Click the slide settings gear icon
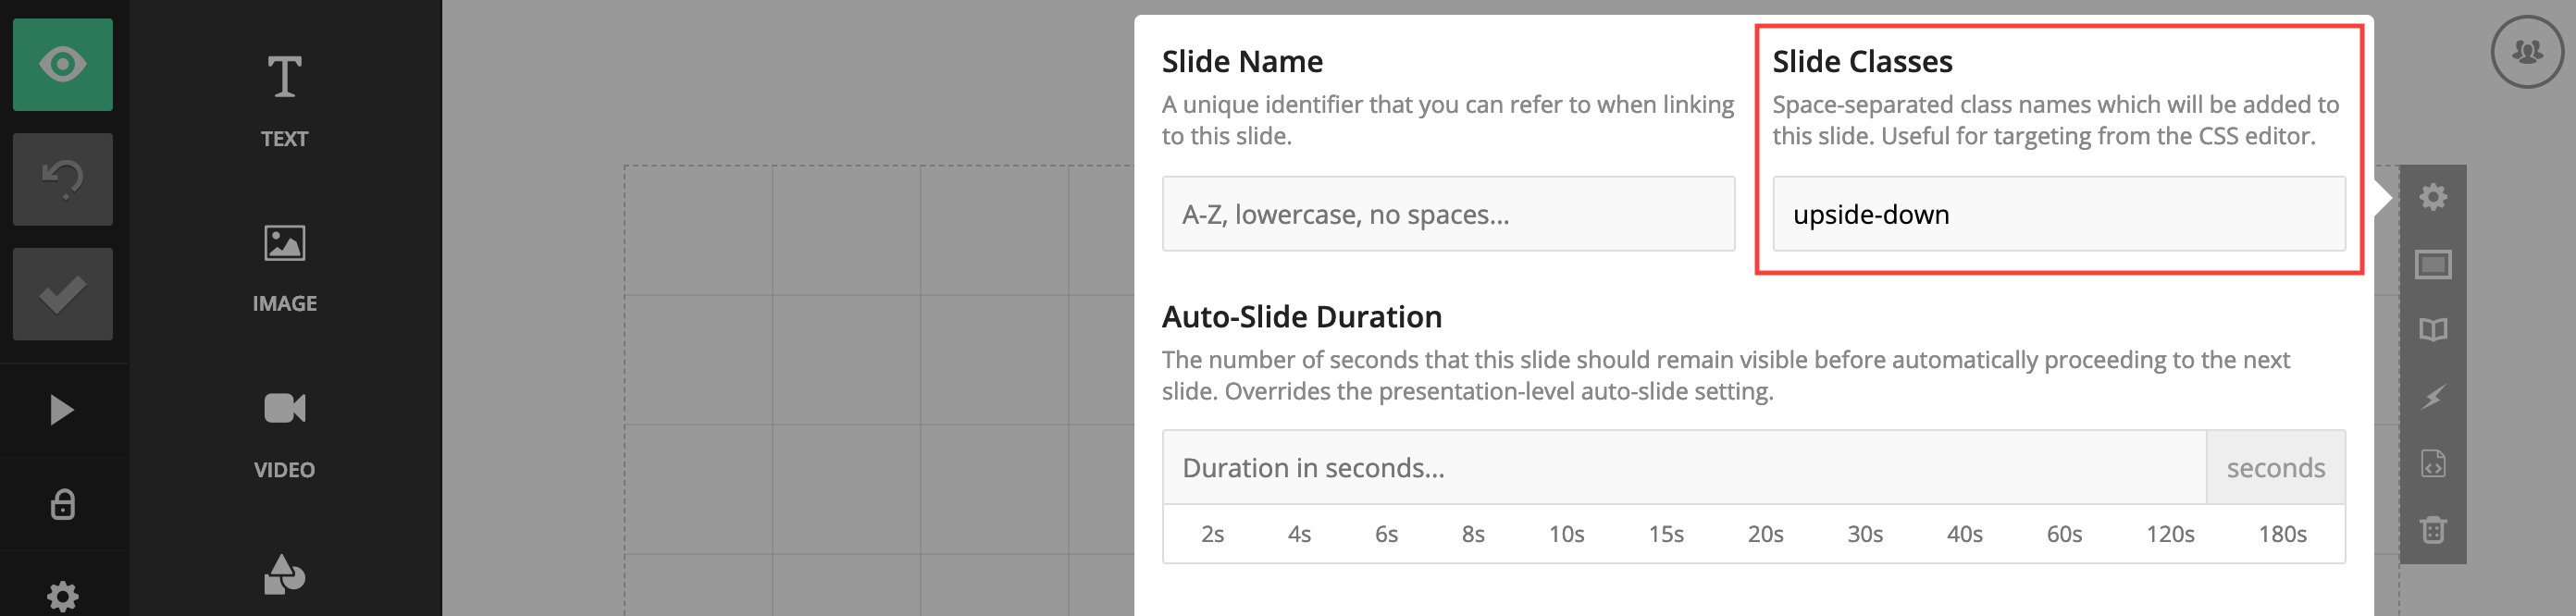 pyautogui.click(x=2432, y=197)
